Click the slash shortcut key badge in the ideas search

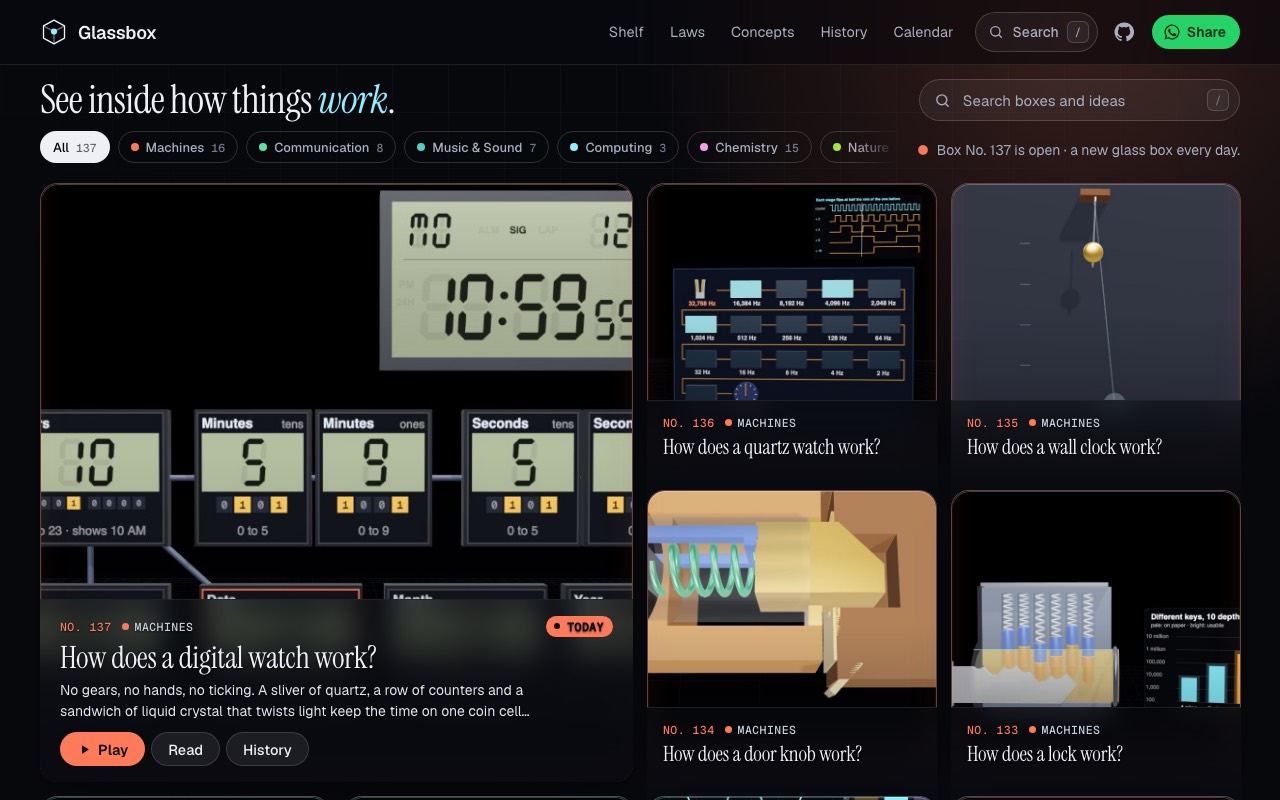point(1217,100)
